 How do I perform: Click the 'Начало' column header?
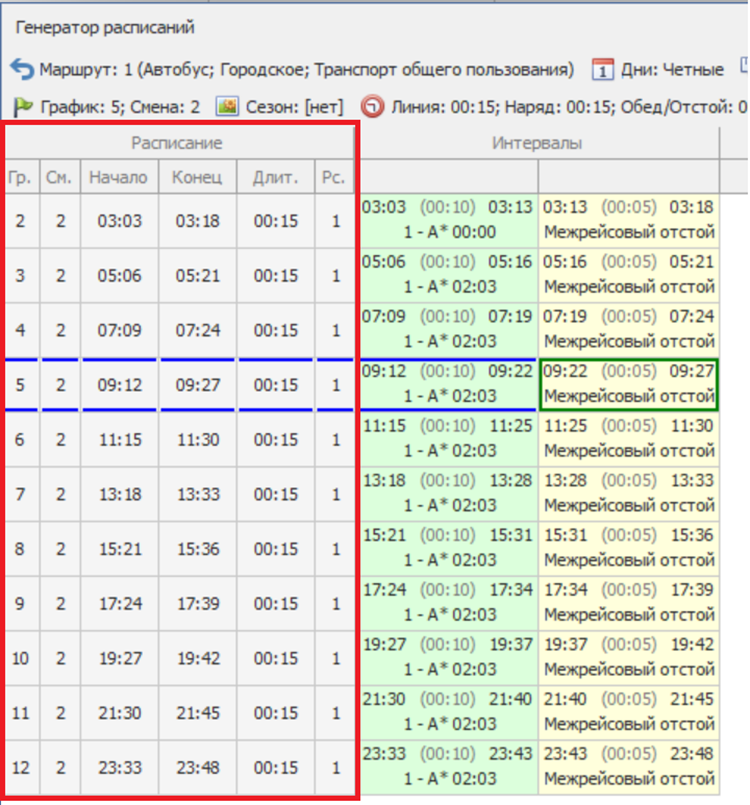118,177
